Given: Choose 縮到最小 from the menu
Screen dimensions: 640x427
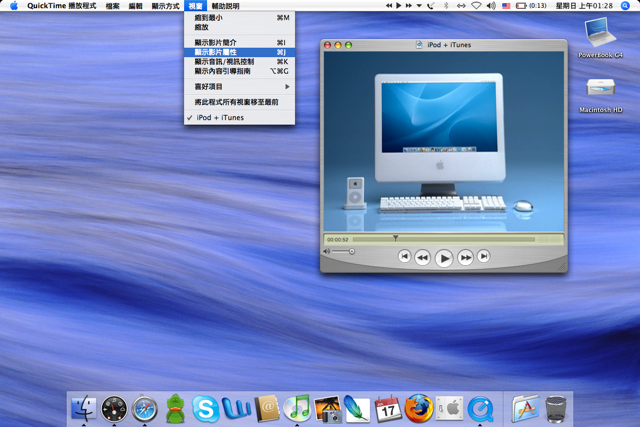Looking at the screenshot, I should (239, 18).
